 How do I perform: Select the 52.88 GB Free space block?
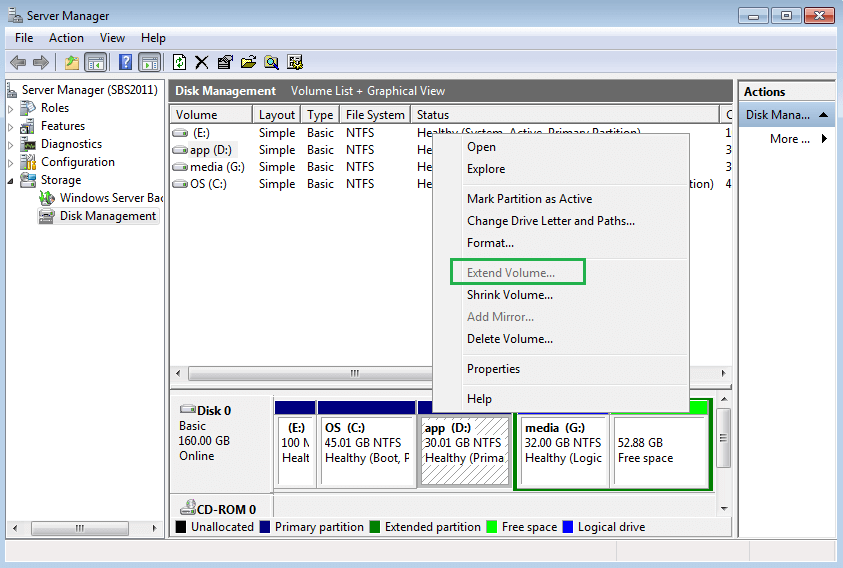(659, 450)
